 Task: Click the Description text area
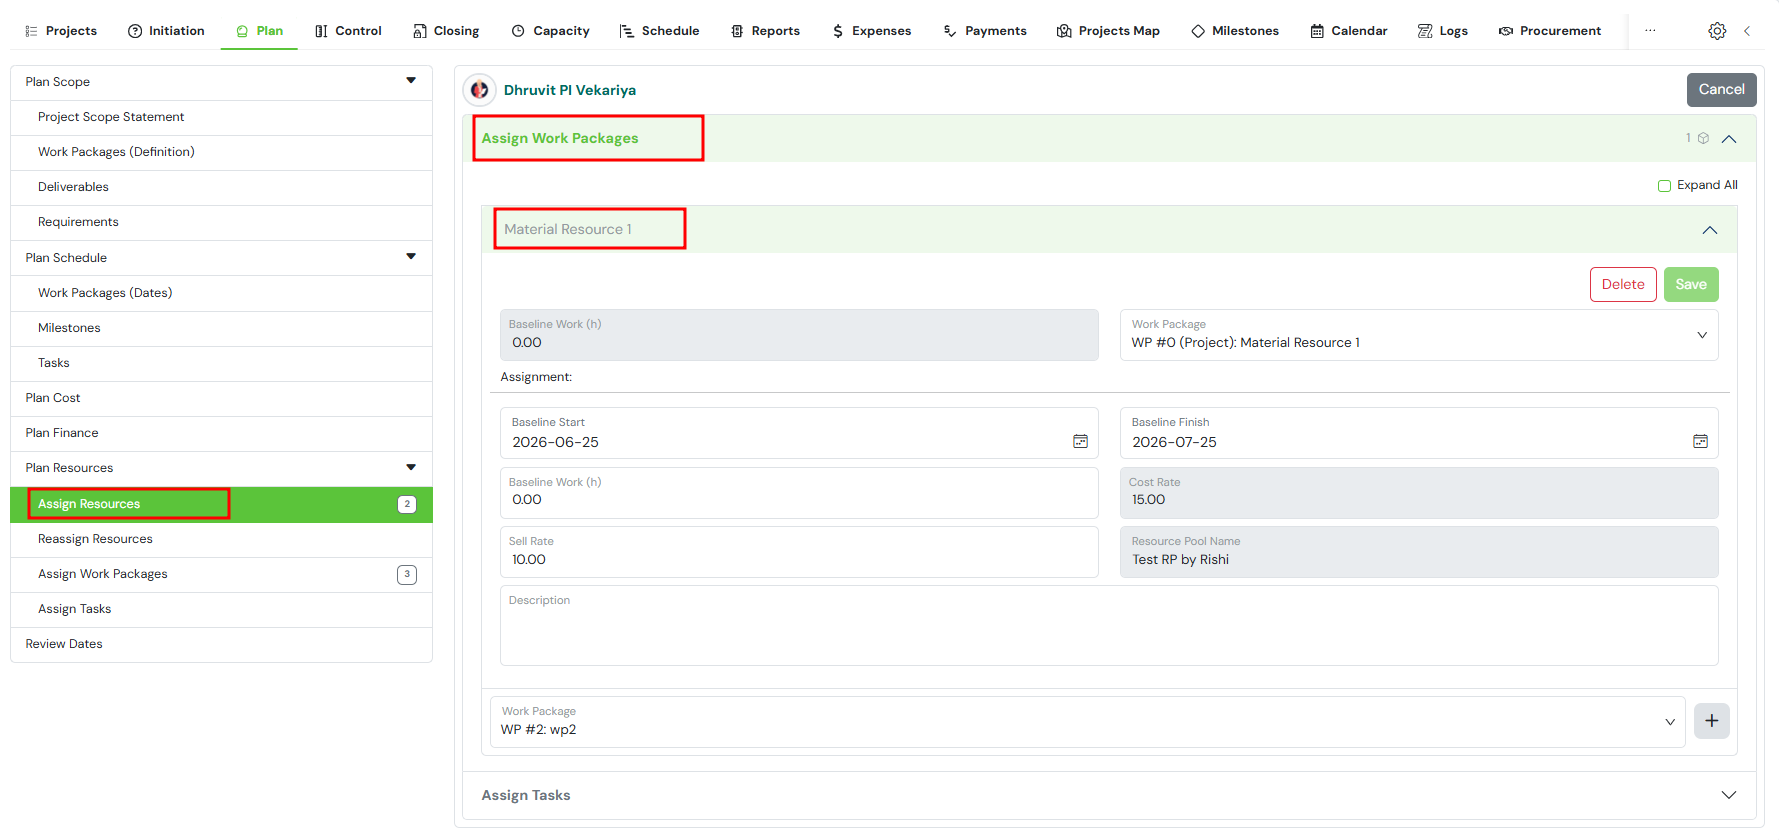(1109, 626)
